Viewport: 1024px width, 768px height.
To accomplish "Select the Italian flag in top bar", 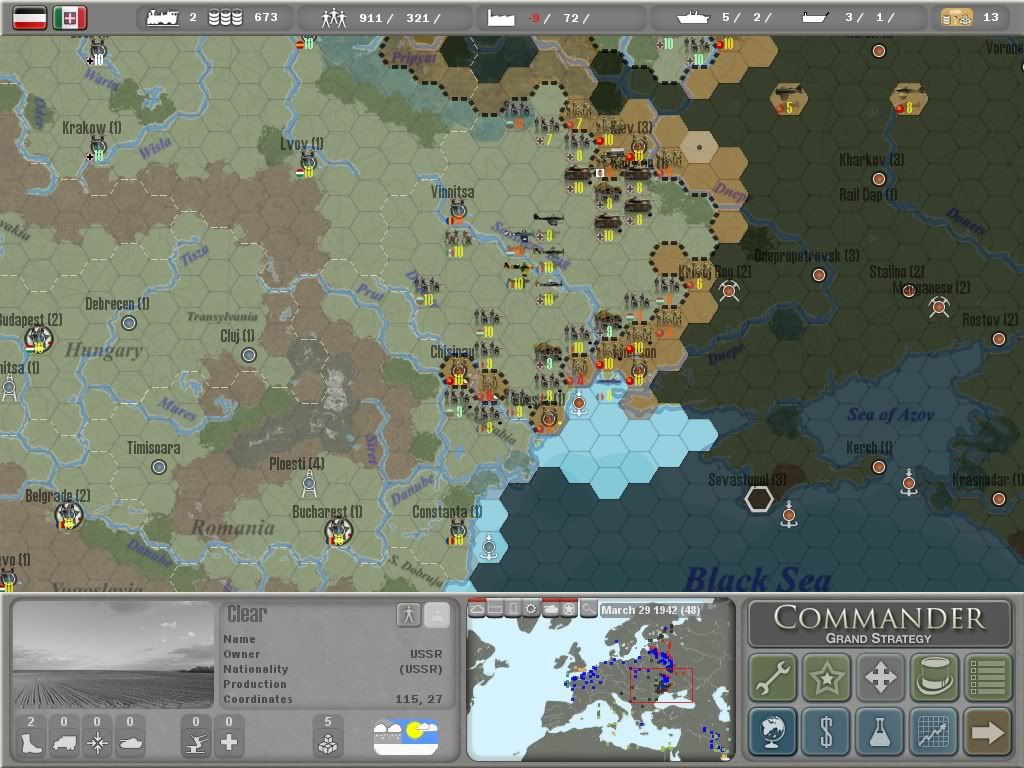I will (x=70, y=18).
